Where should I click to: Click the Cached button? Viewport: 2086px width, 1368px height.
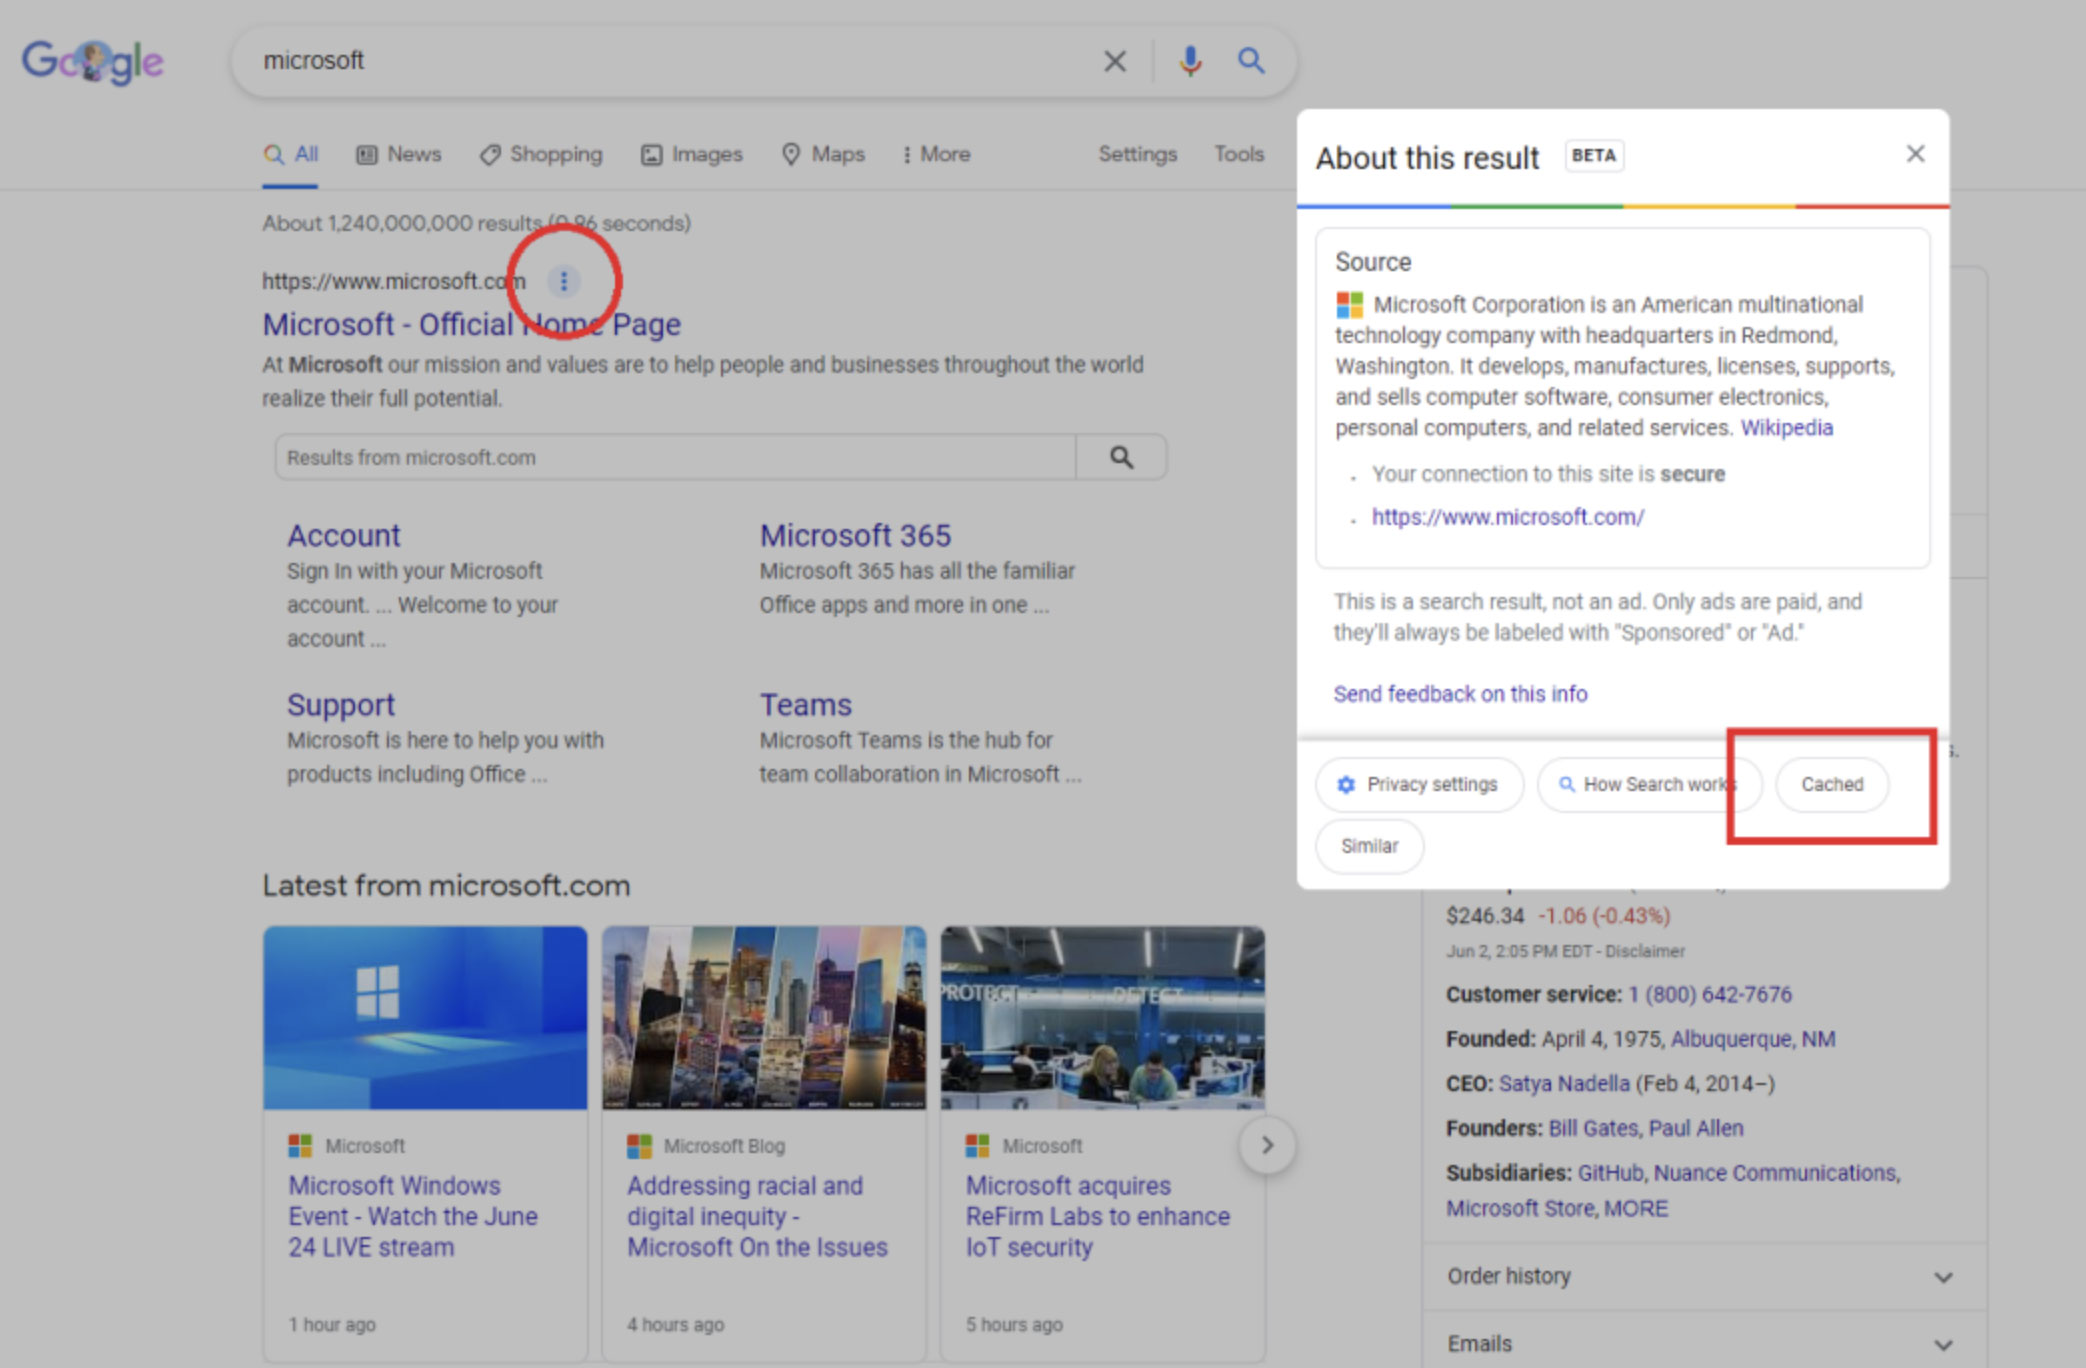[1832, 784]
